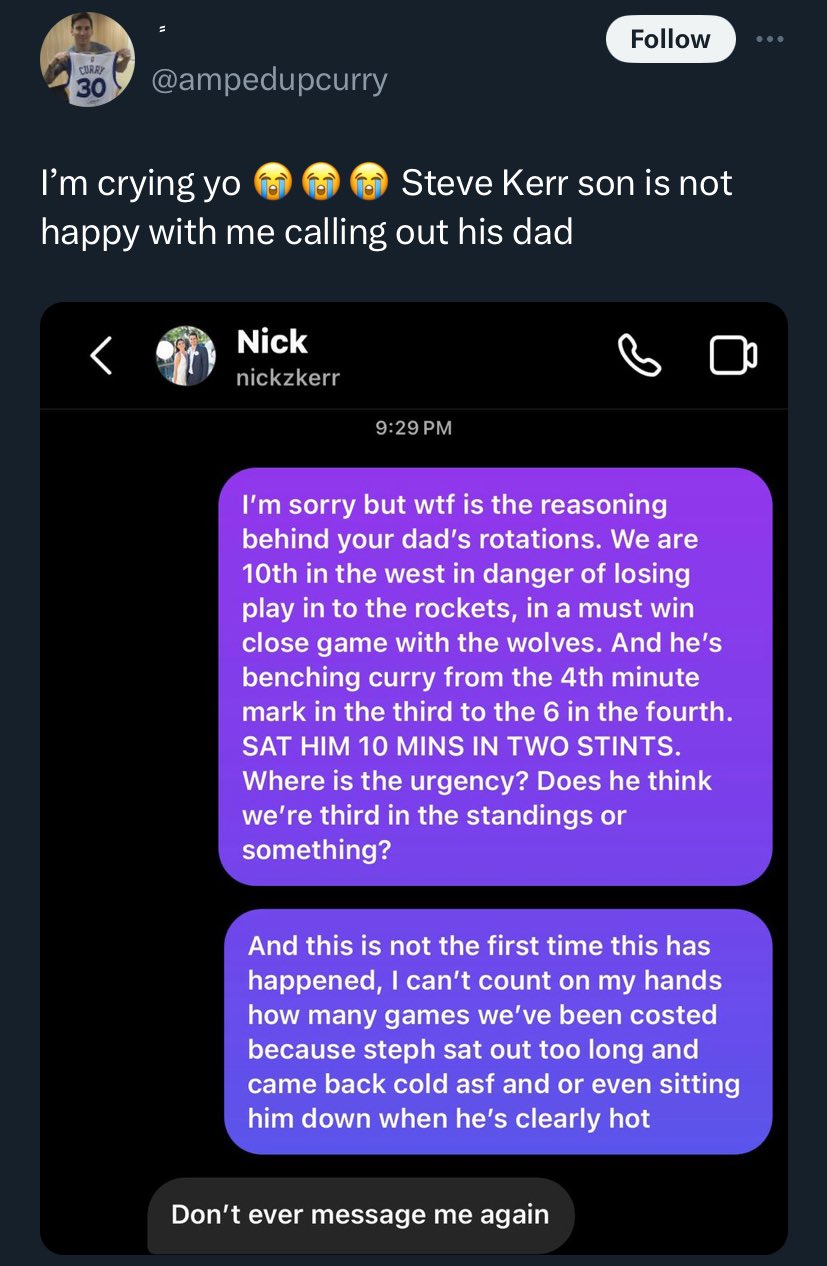Open @ampedupcurry's profile avatar
The width and height of the screenshot is (827, 1266).
click(x=88, y=59)
